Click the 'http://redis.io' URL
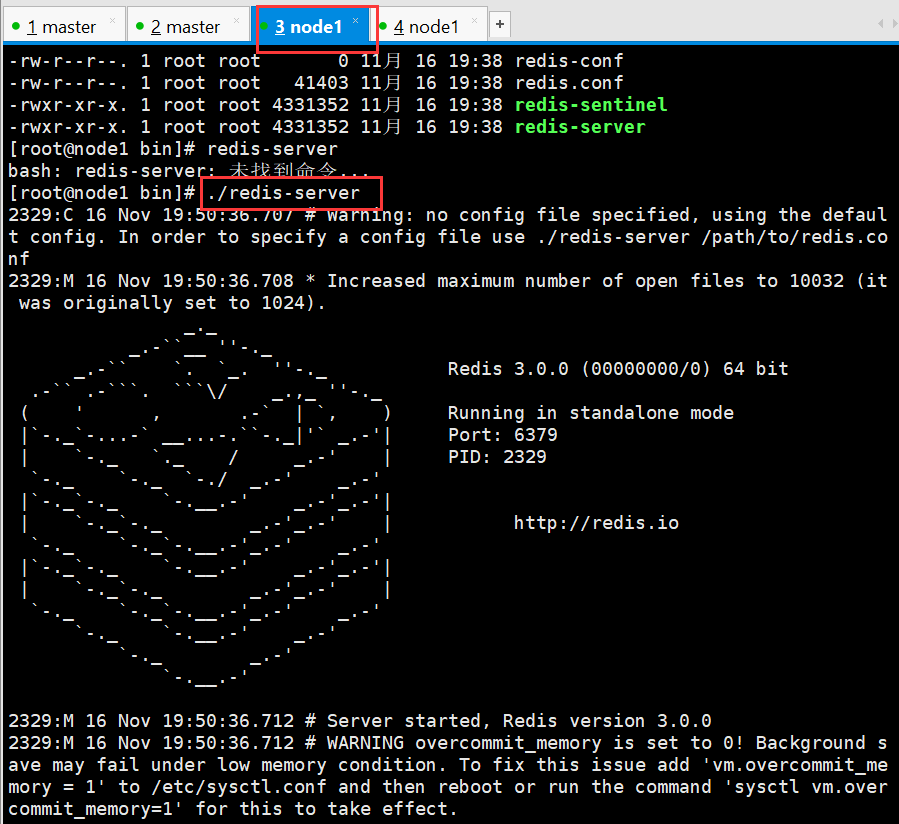Image resolution: width=899 pixels, height=824 pixels. (596, 523)
